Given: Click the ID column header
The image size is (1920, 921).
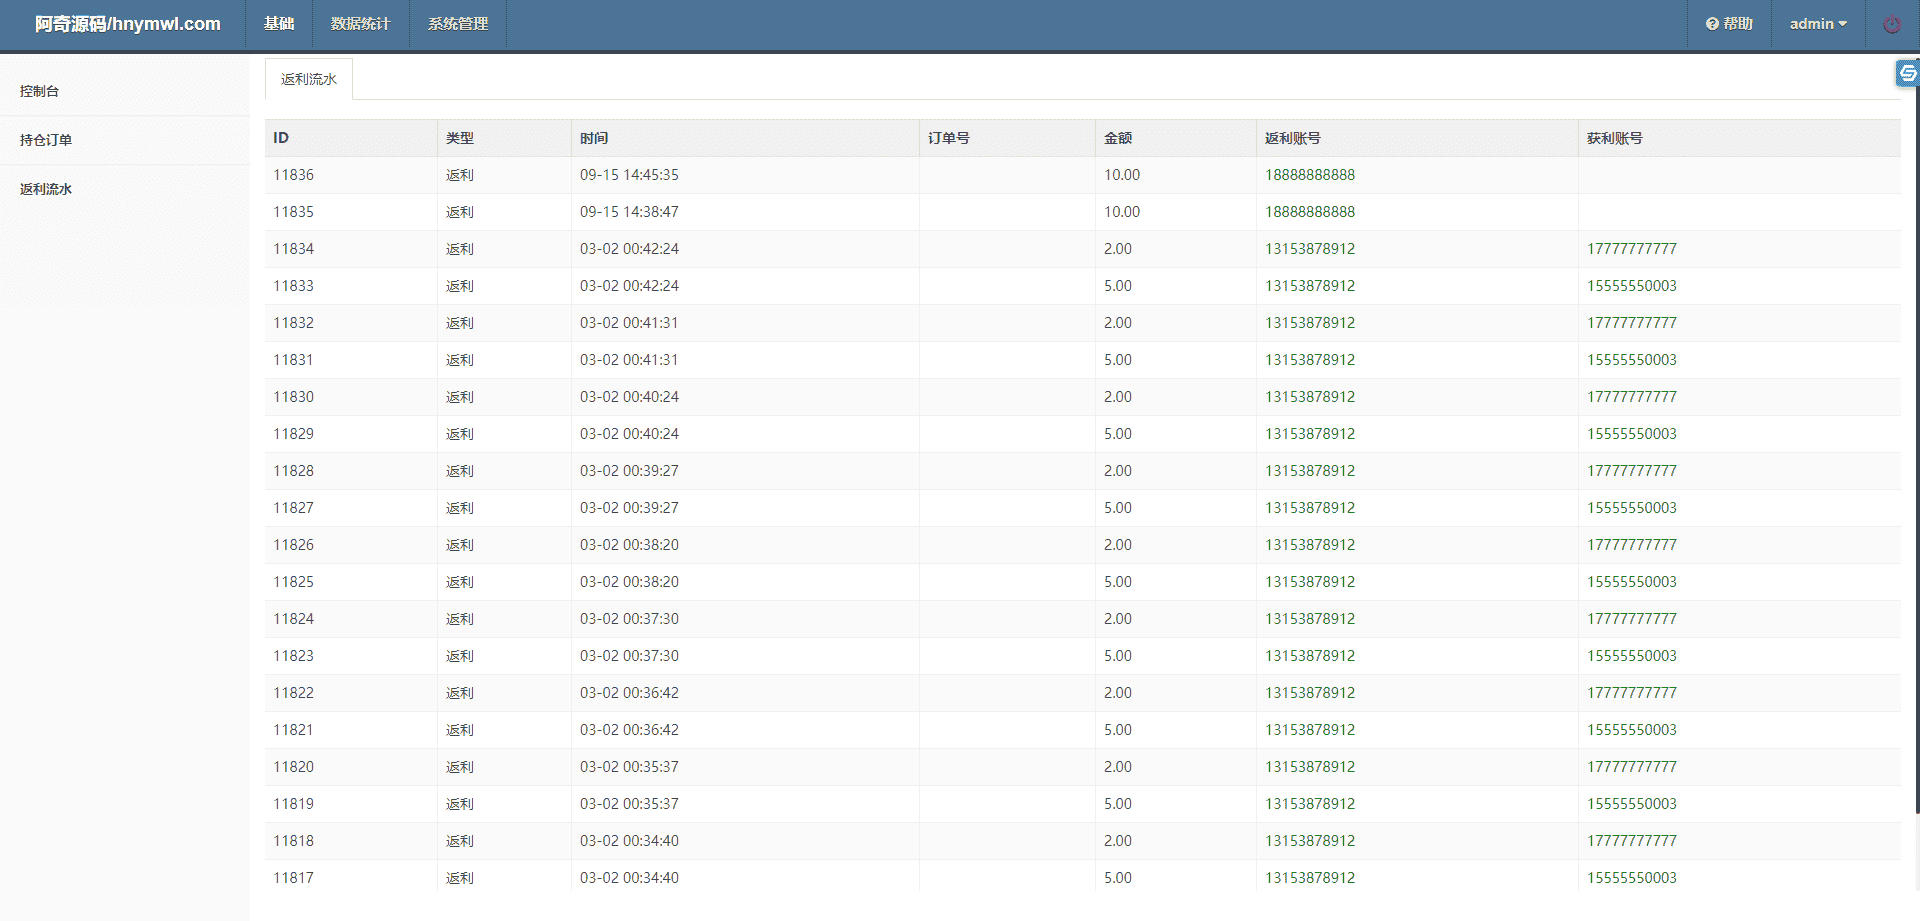Looking at the screenshot, I should (281, 138).
